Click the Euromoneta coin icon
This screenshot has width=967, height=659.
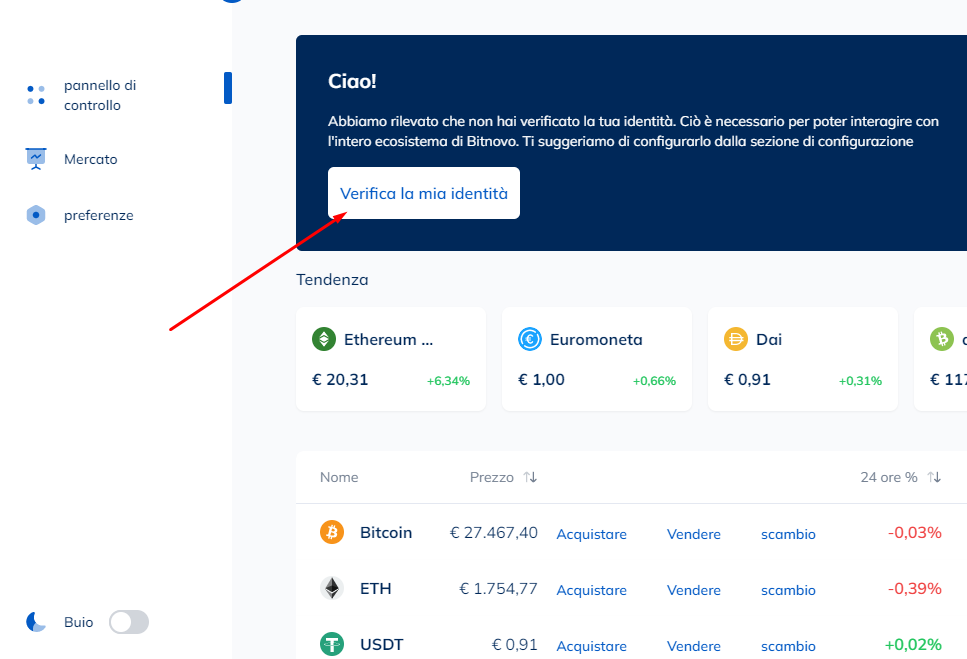(530, 339)
